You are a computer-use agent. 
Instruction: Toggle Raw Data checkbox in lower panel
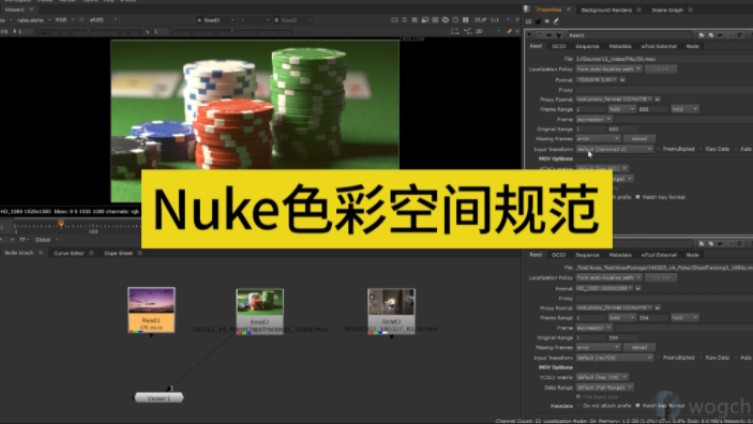pos(701,358)
